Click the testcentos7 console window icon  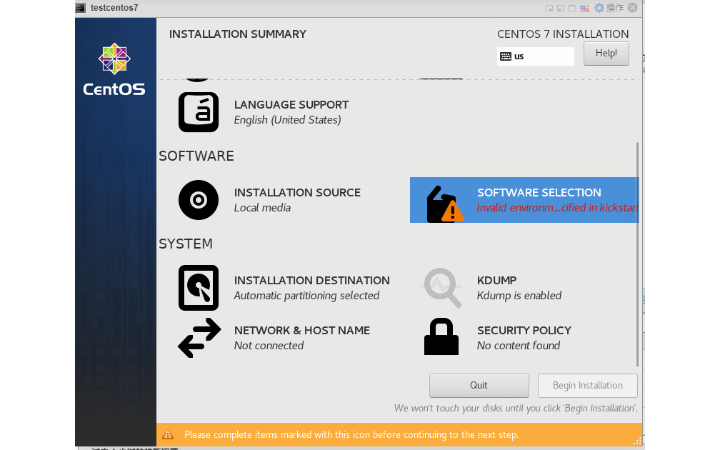pos(81,8)
